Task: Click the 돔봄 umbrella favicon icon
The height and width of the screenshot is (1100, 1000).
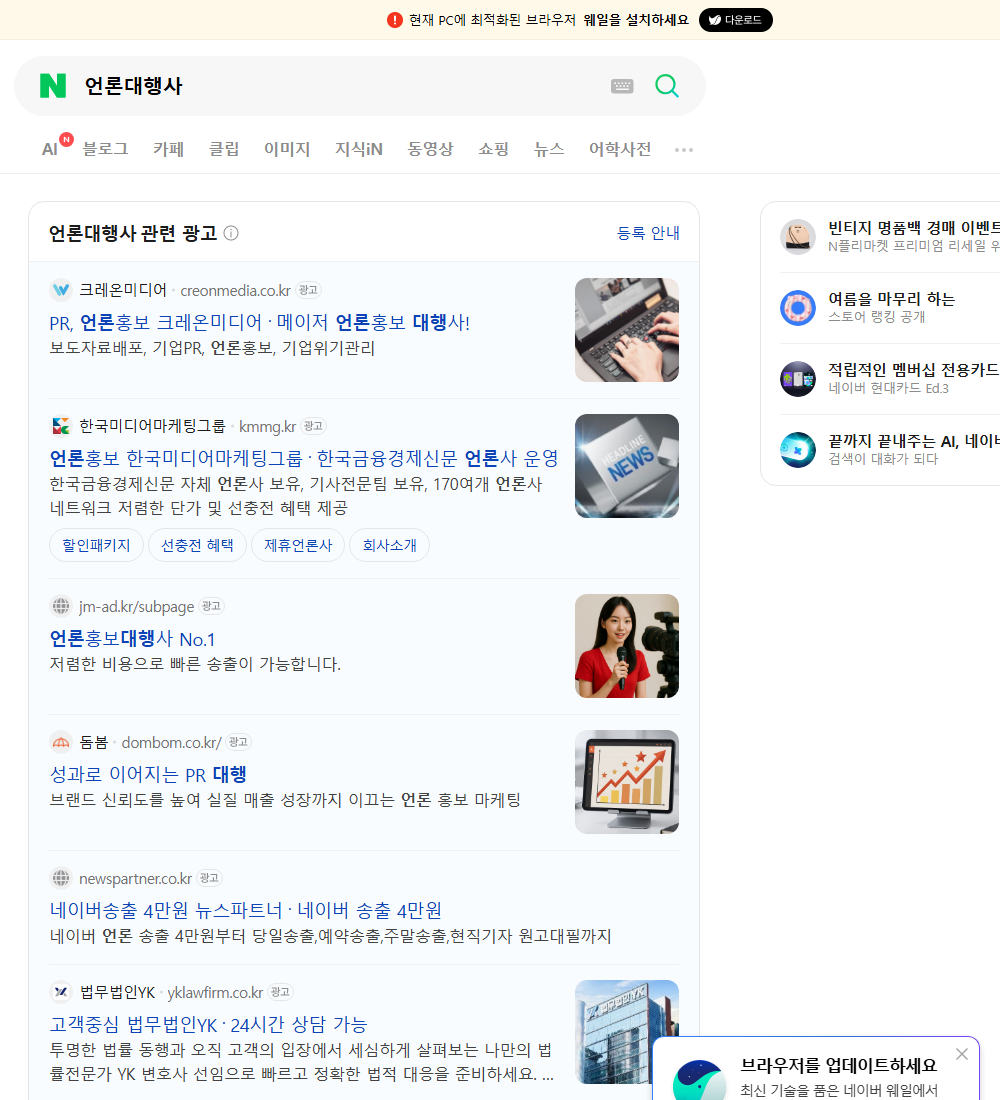Action: click(x=61, y=742)
